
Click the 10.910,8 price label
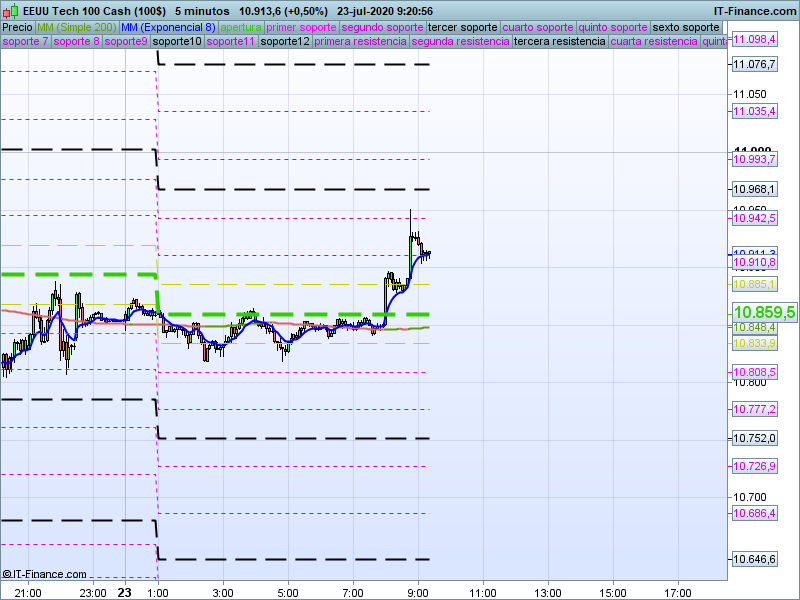[755, 262]
